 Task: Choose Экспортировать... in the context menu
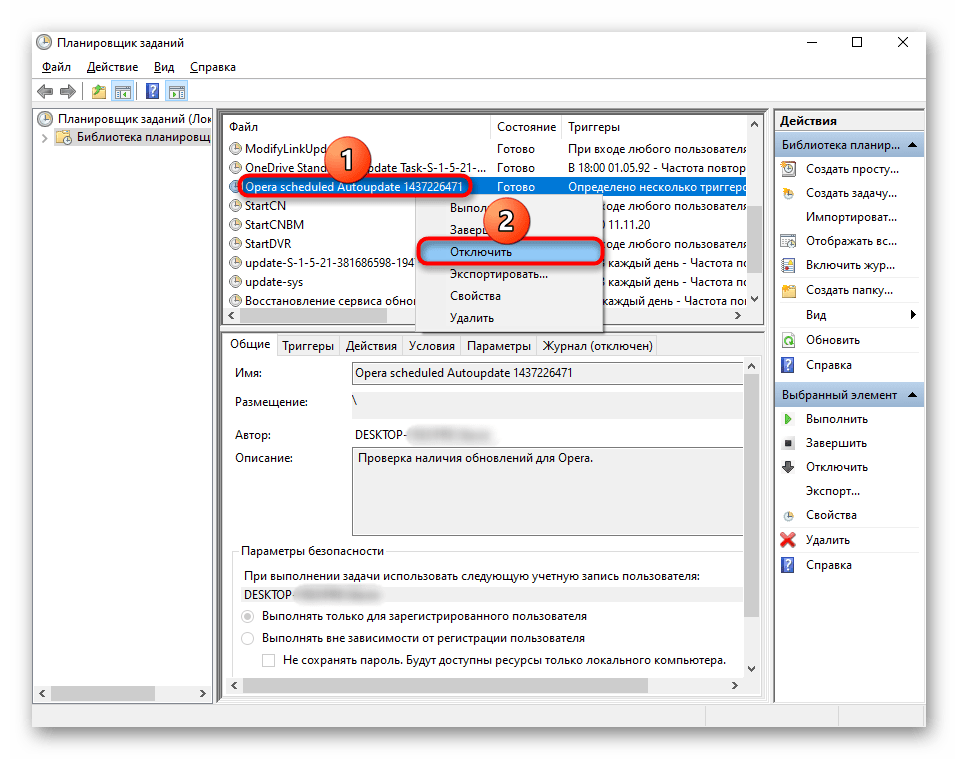pyautogui.click(x=509, y=274)
